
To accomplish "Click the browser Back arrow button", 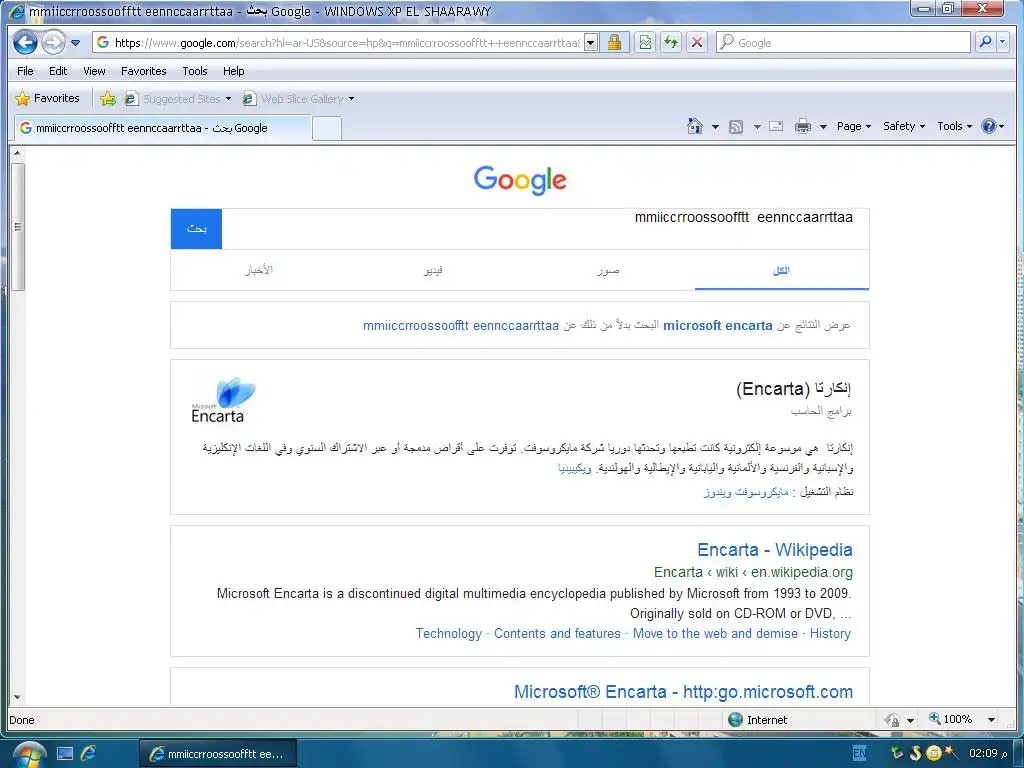I will click(25, 43).
